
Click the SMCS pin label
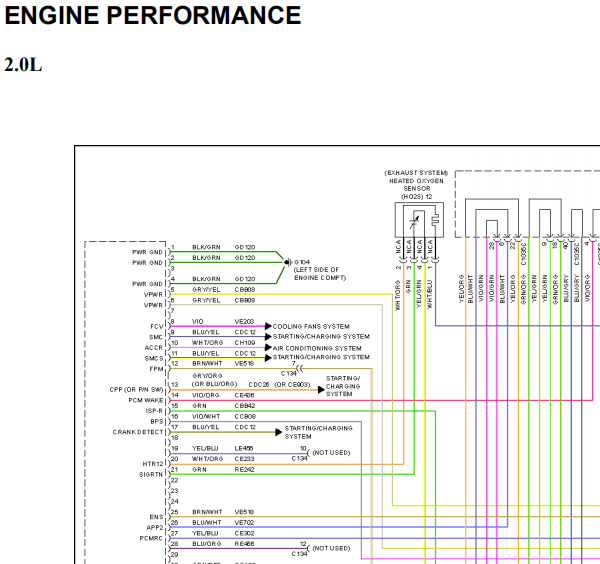[154, 359]
